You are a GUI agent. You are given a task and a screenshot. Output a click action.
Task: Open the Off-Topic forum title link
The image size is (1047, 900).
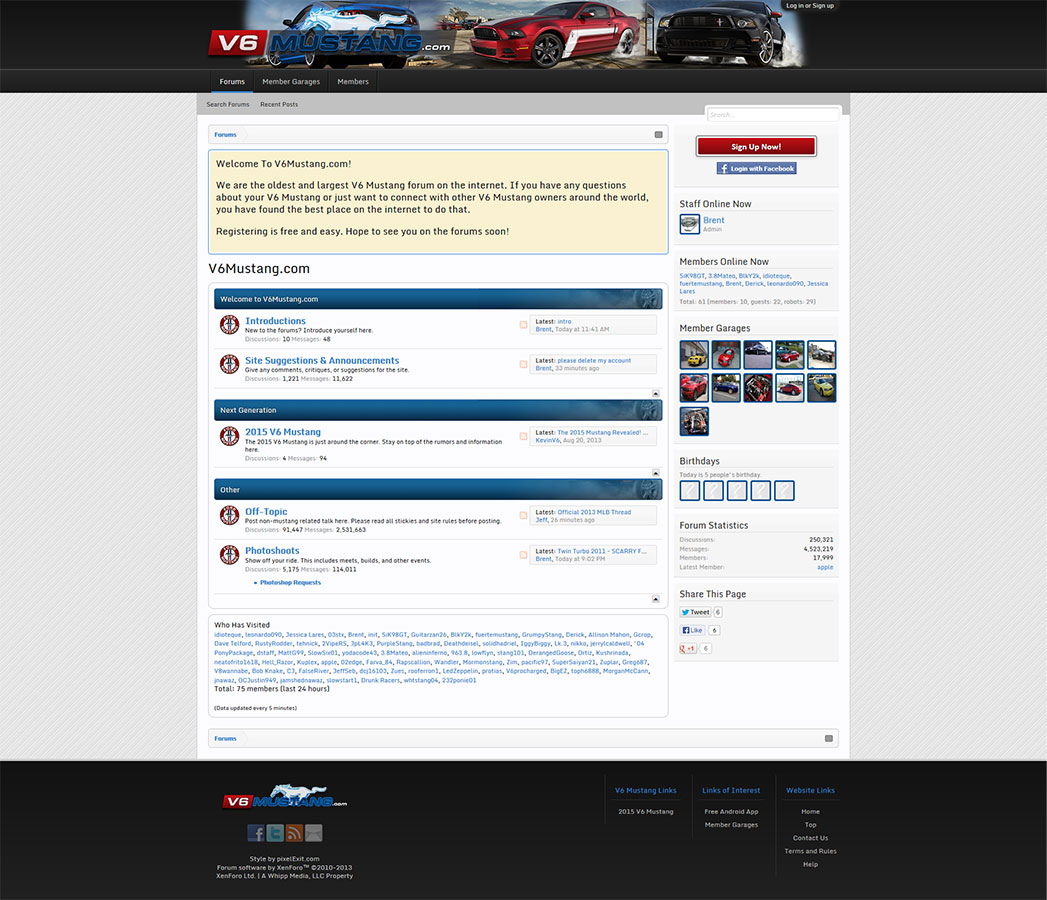coord(266,511)
